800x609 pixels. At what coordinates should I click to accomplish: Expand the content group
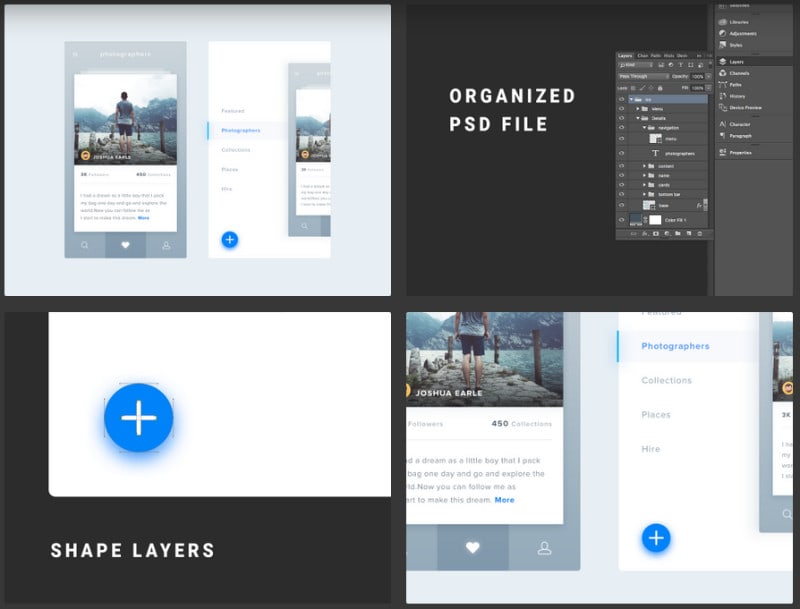(644, 166)
